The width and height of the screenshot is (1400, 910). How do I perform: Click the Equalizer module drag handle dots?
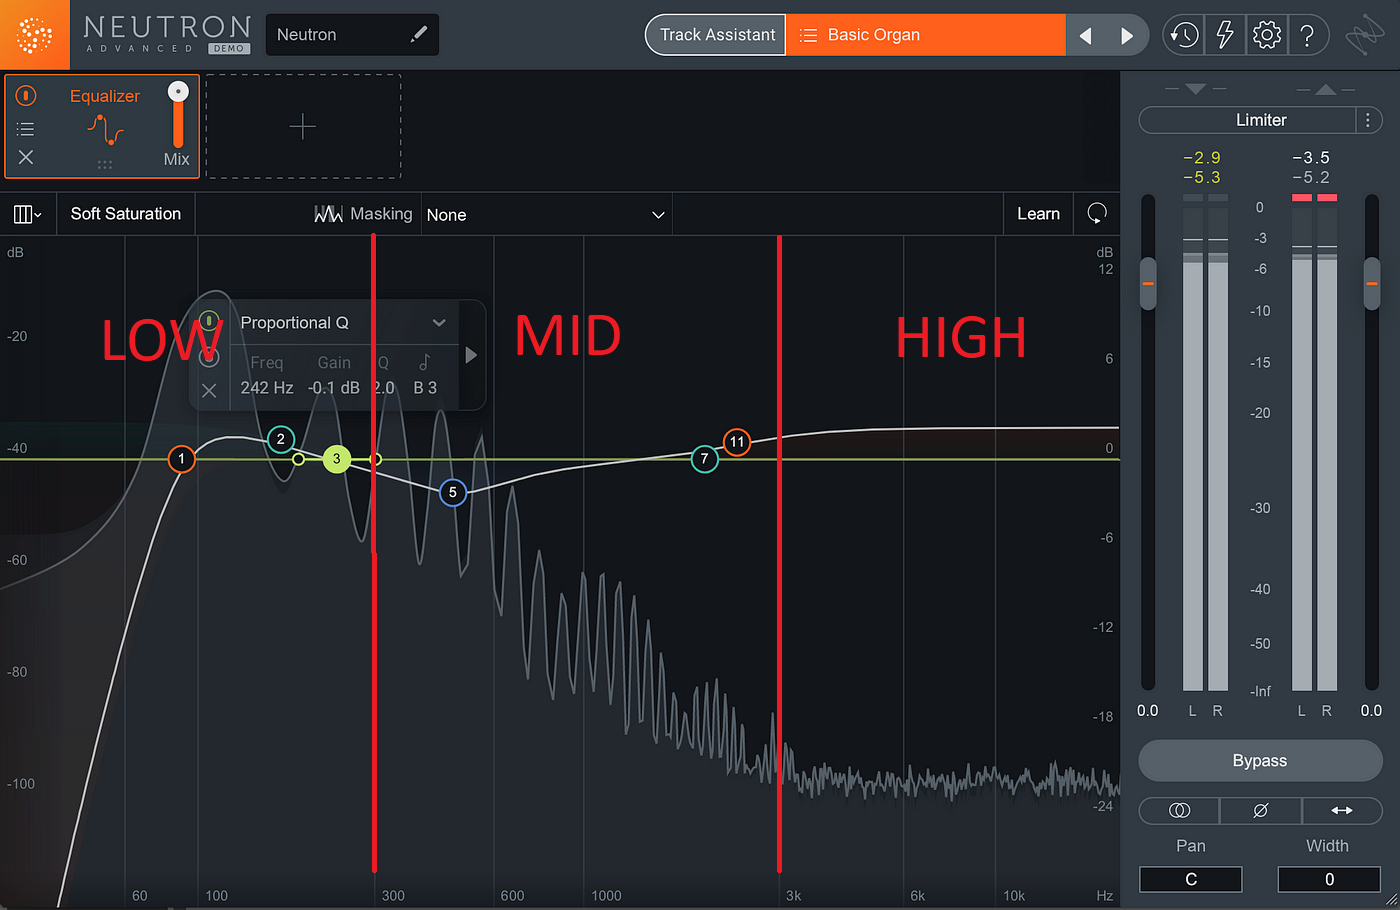point(105,165)
